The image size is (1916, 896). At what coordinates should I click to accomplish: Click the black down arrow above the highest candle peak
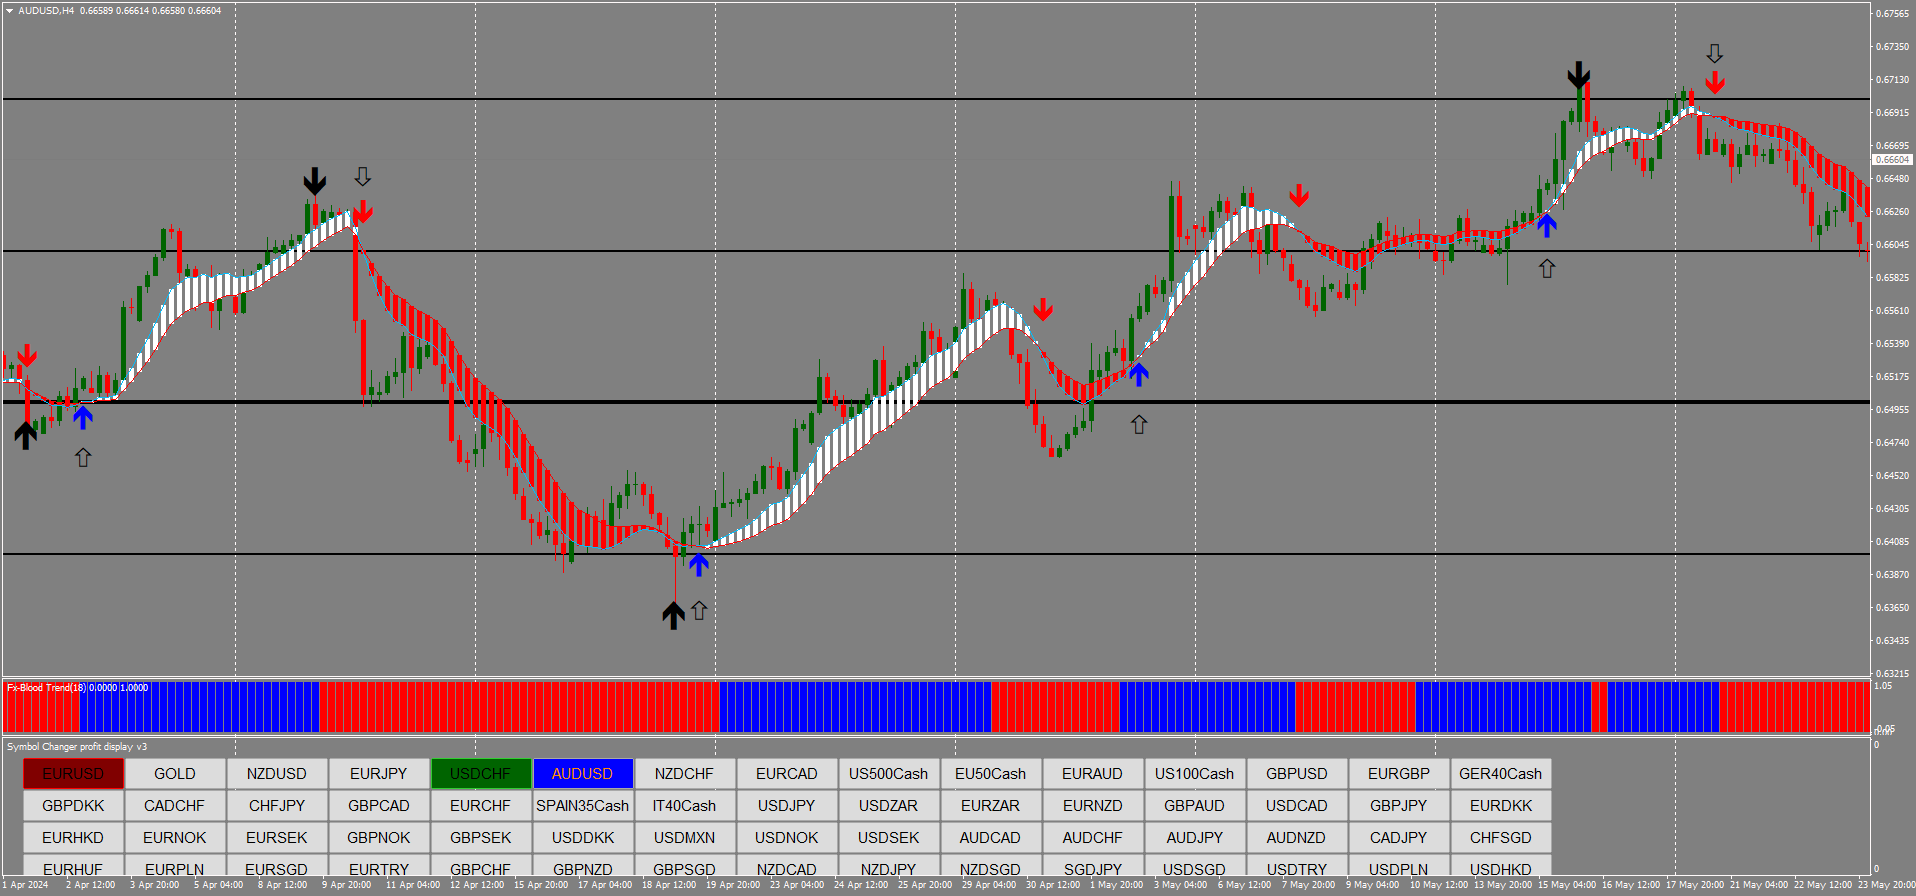pyautogui.click(x=1578, y=75)
